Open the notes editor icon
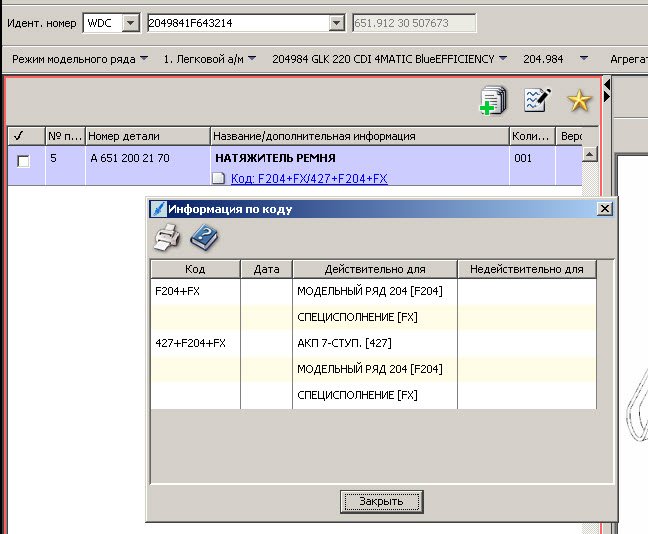The width and height of the screenshot is (648, 534). (537, 100)
